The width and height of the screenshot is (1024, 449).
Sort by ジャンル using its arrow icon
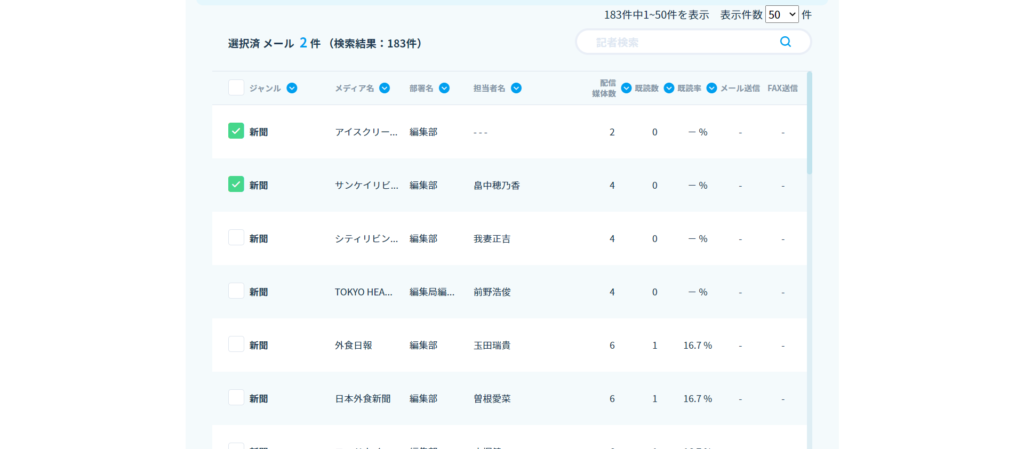[292, 88]
